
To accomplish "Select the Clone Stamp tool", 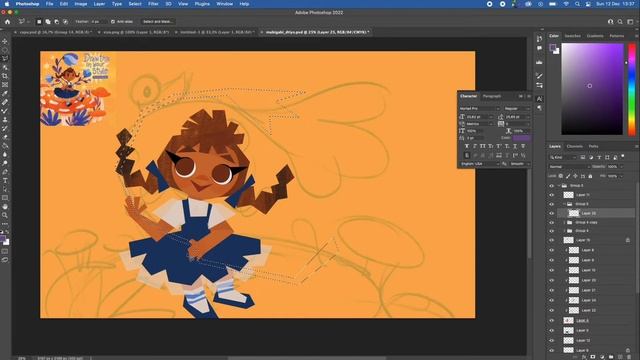I will pyautogui.click(x=5, y=120).
